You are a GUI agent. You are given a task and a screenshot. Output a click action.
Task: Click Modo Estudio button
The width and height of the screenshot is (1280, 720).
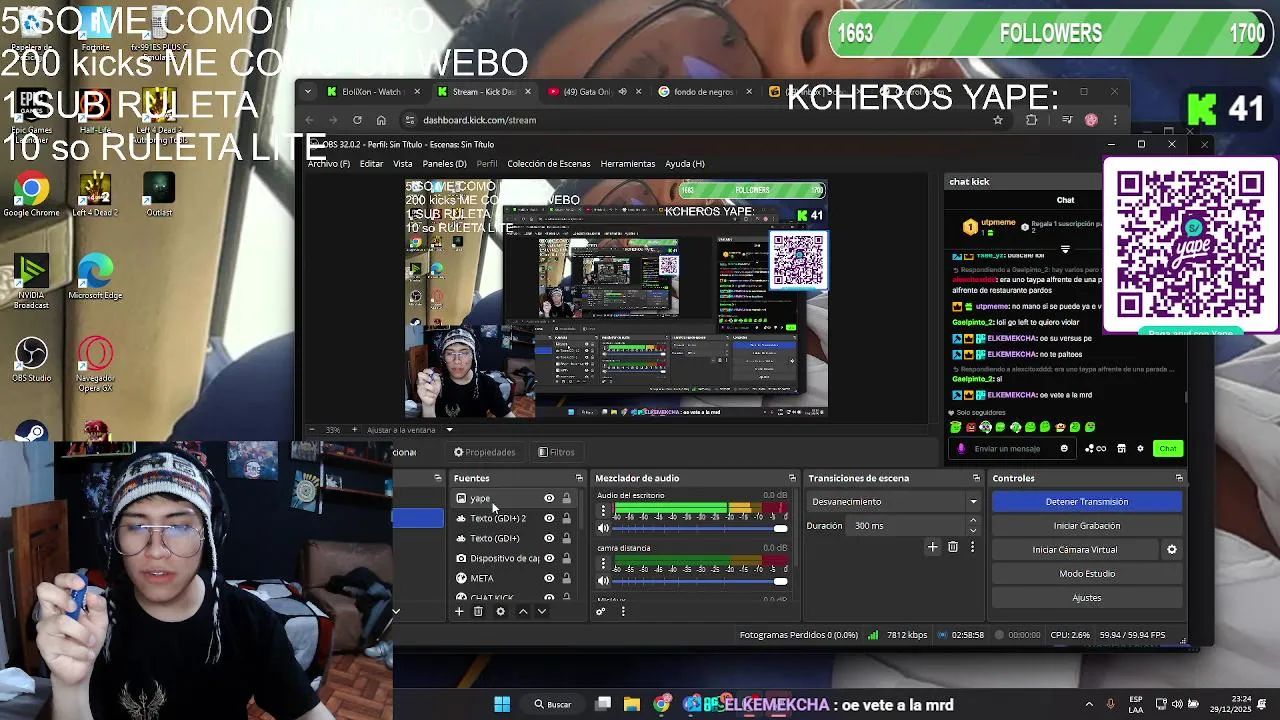(1087, 574)
